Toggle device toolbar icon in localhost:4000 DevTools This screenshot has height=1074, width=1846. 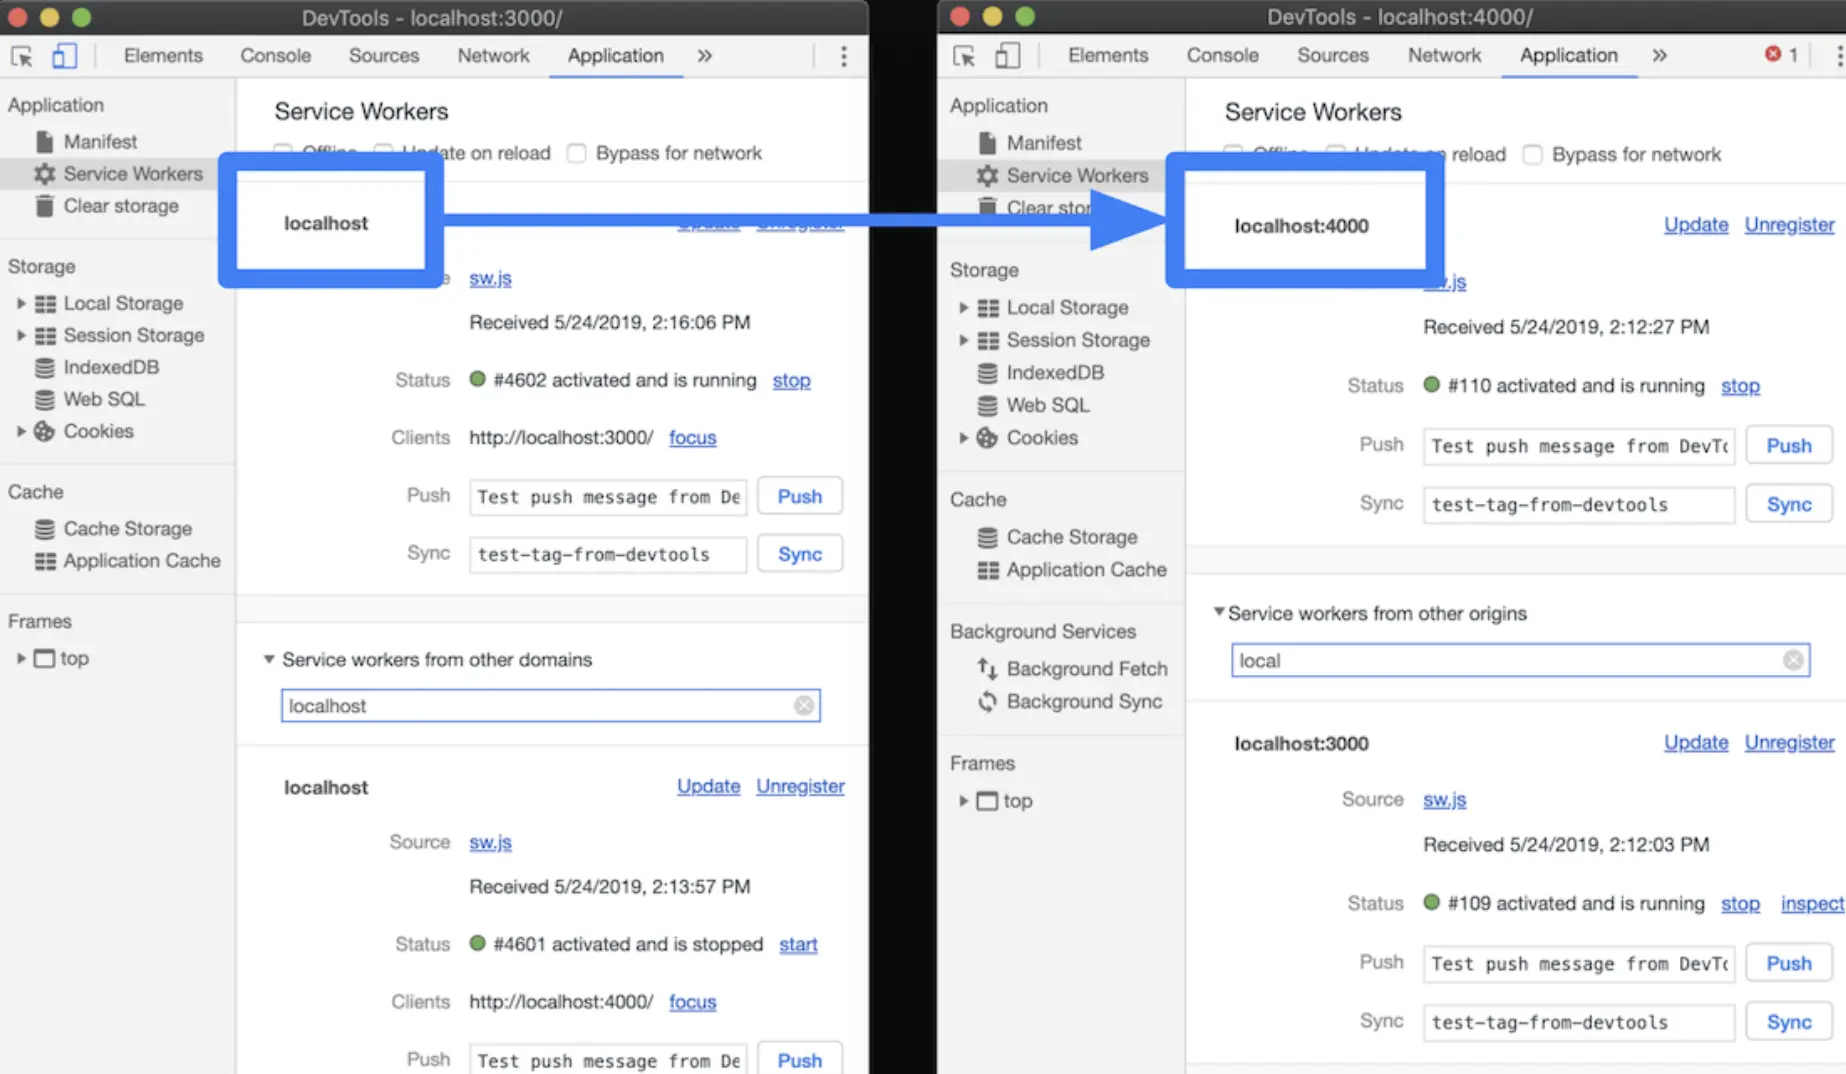(x=1007, y=56)
